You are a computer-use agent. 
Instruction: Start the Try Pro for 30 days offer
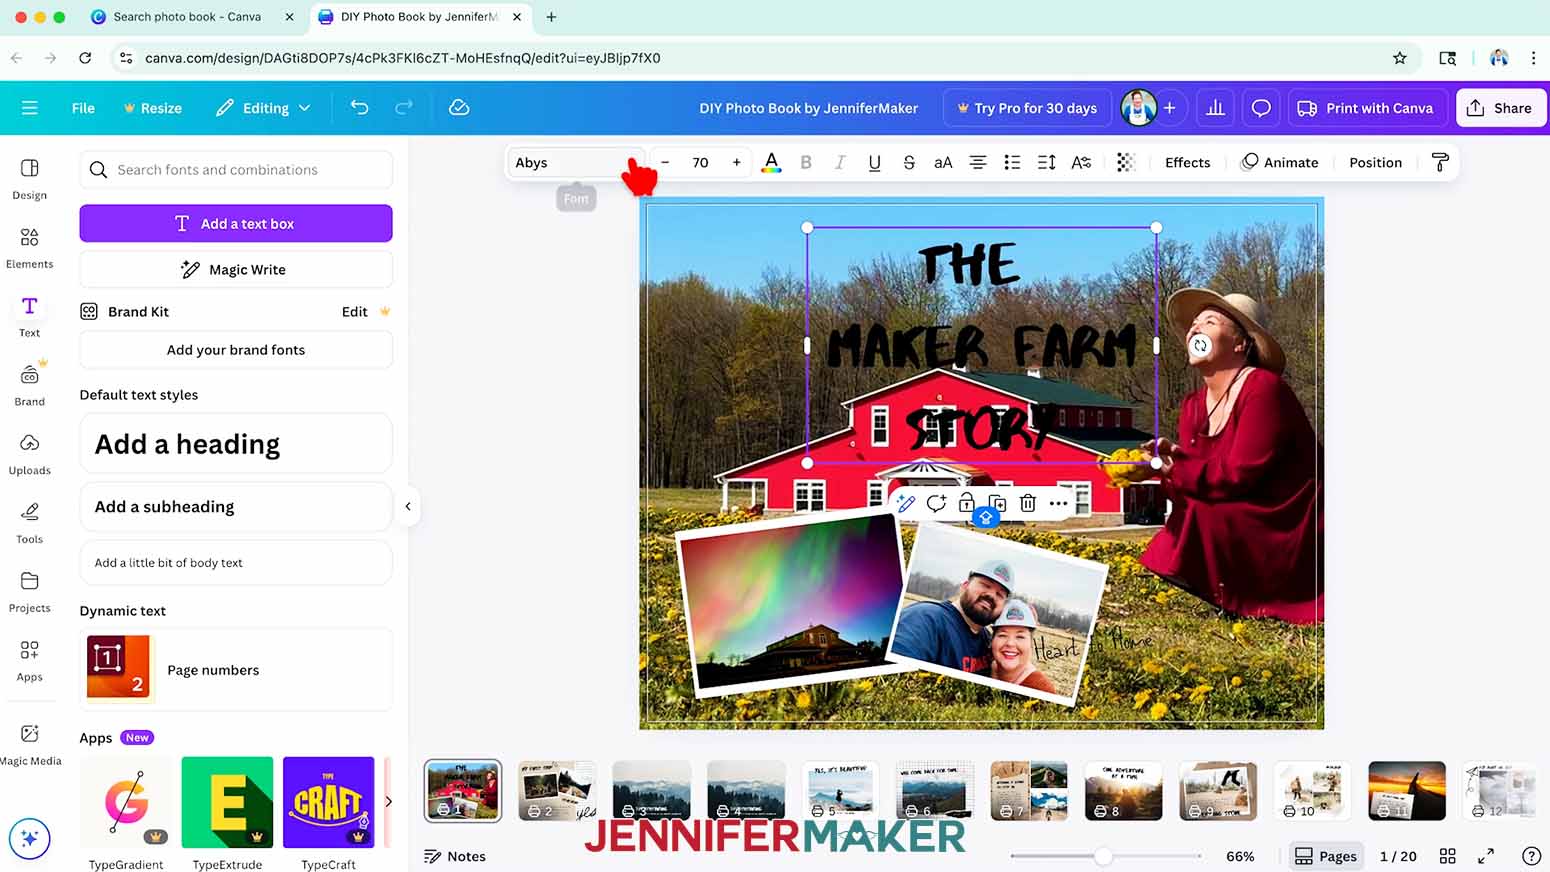tap(1027, 108)
